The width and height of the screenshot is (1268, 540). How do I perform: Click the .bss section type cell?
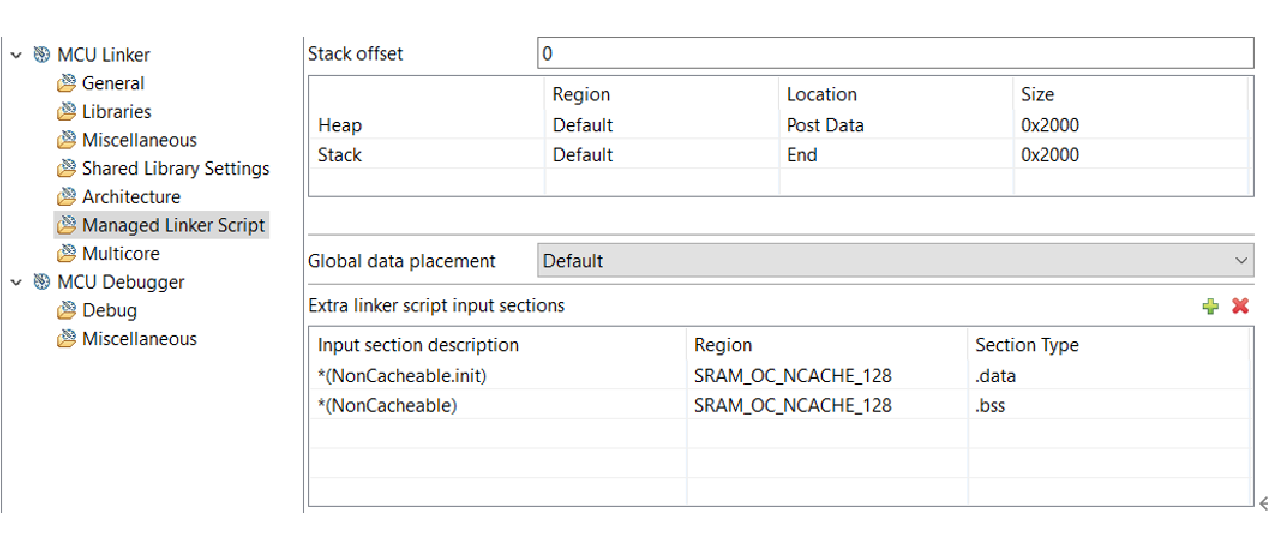pos(990,406)
